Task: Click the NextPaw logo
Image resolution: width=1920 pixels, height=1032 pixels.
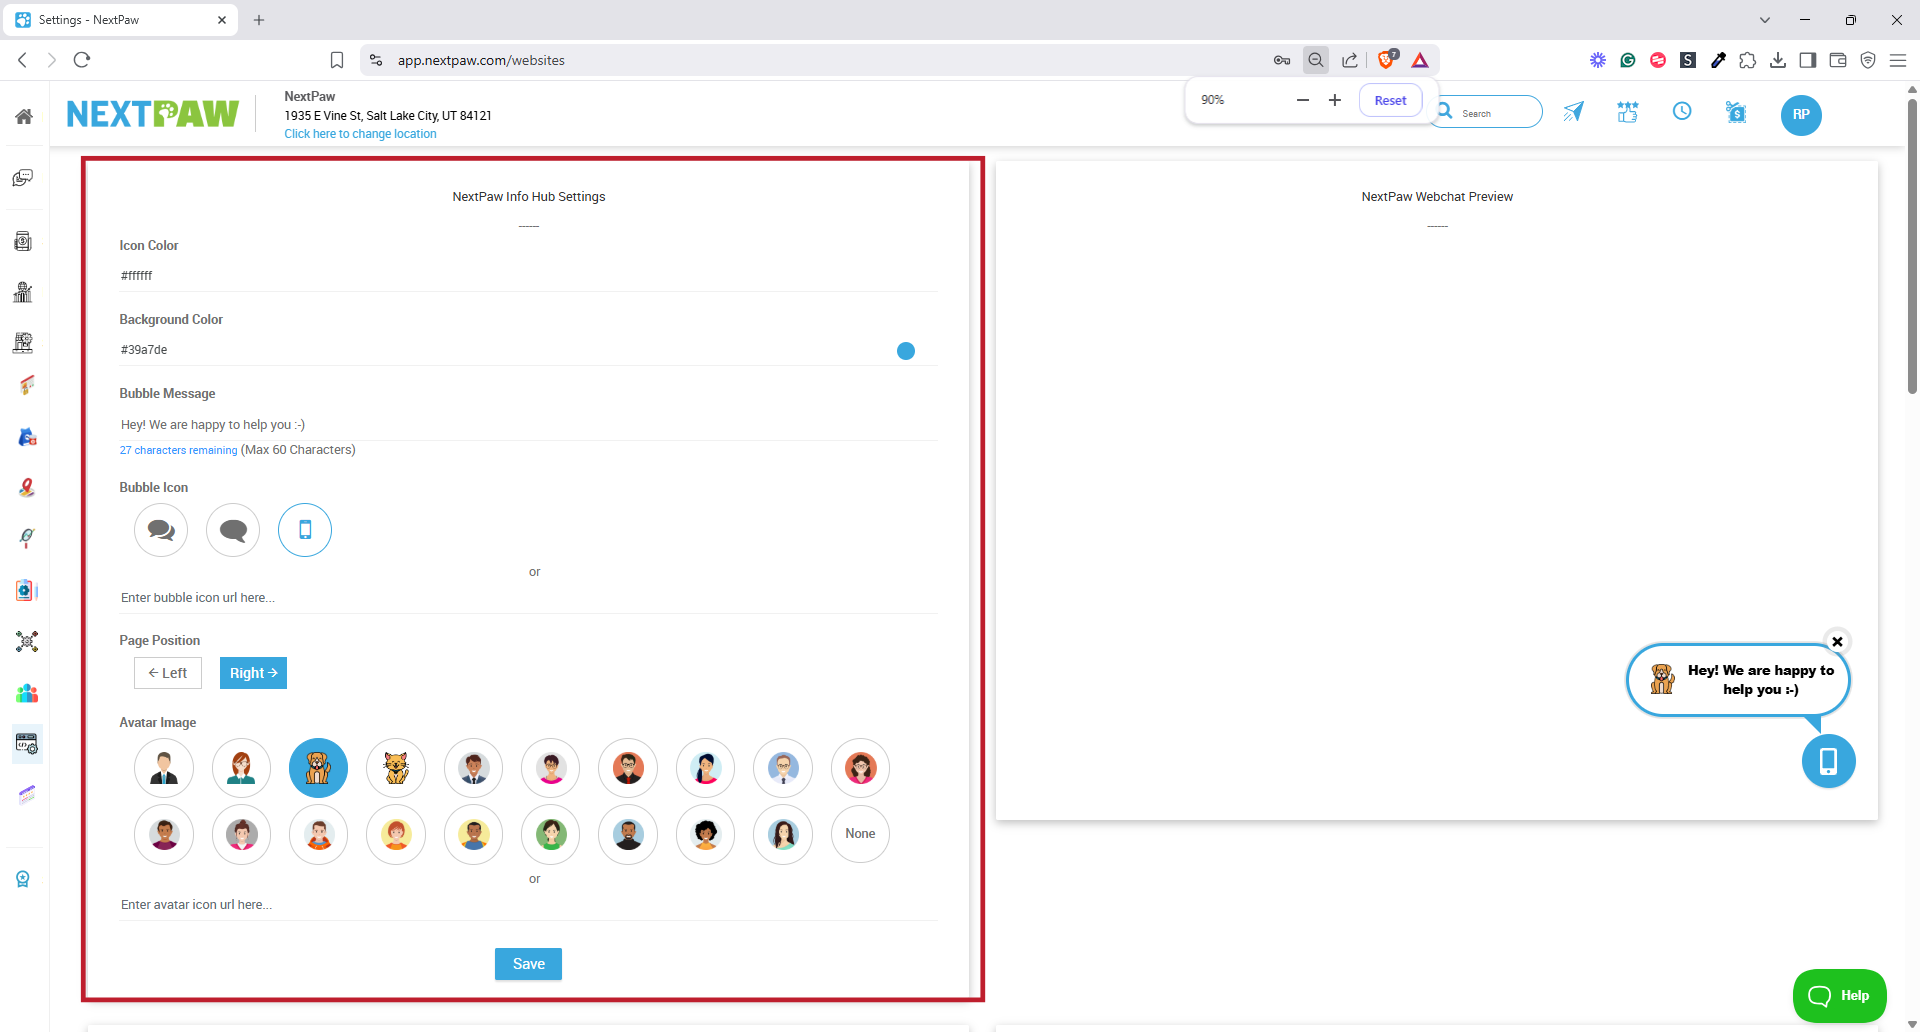Action: point(153,114)
